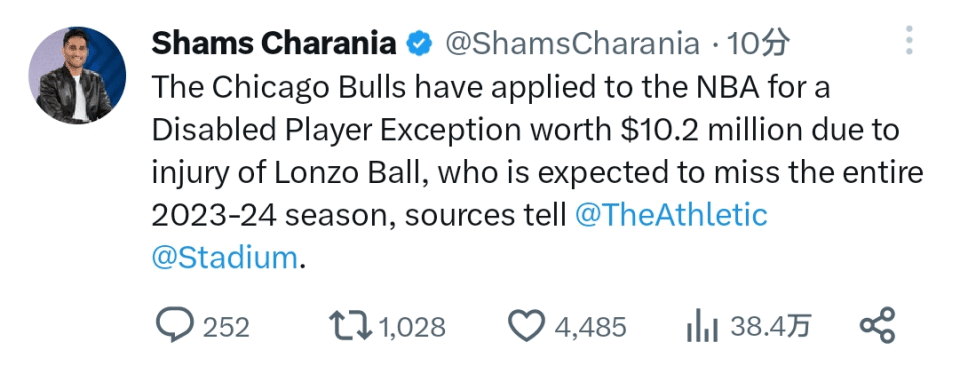Click the blue verified badge
Screen dimensions: 960x366
(420, 44)
